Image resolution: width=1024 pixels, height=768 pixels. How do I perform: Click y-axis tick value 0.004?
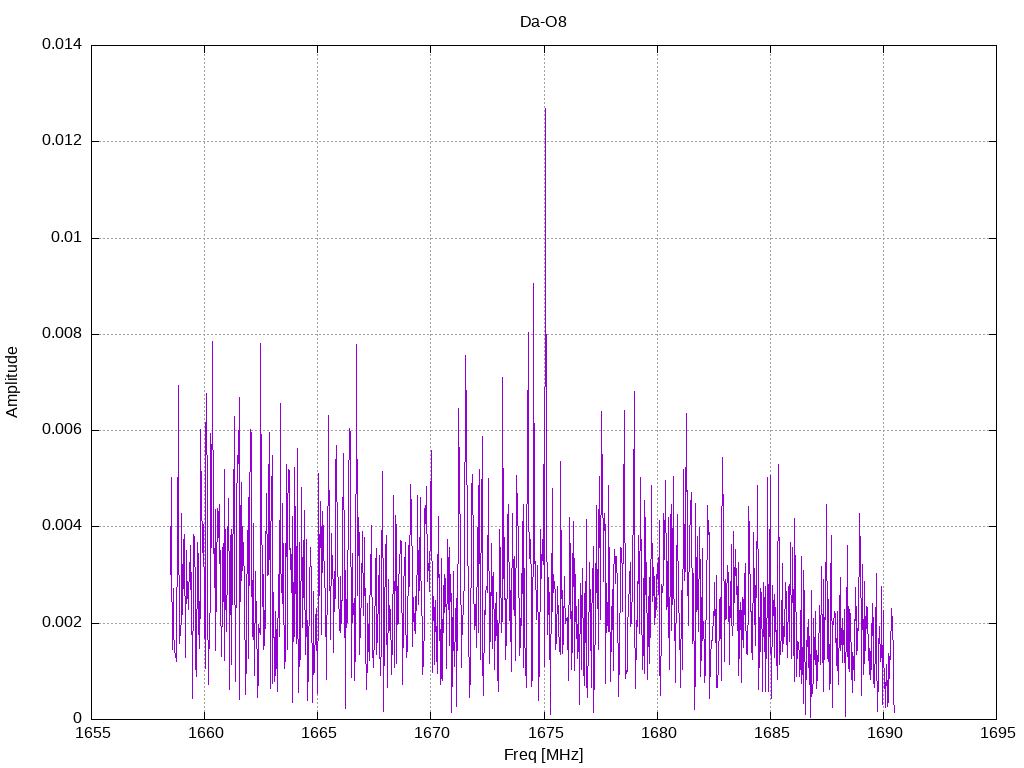click(x=62, y=526)
